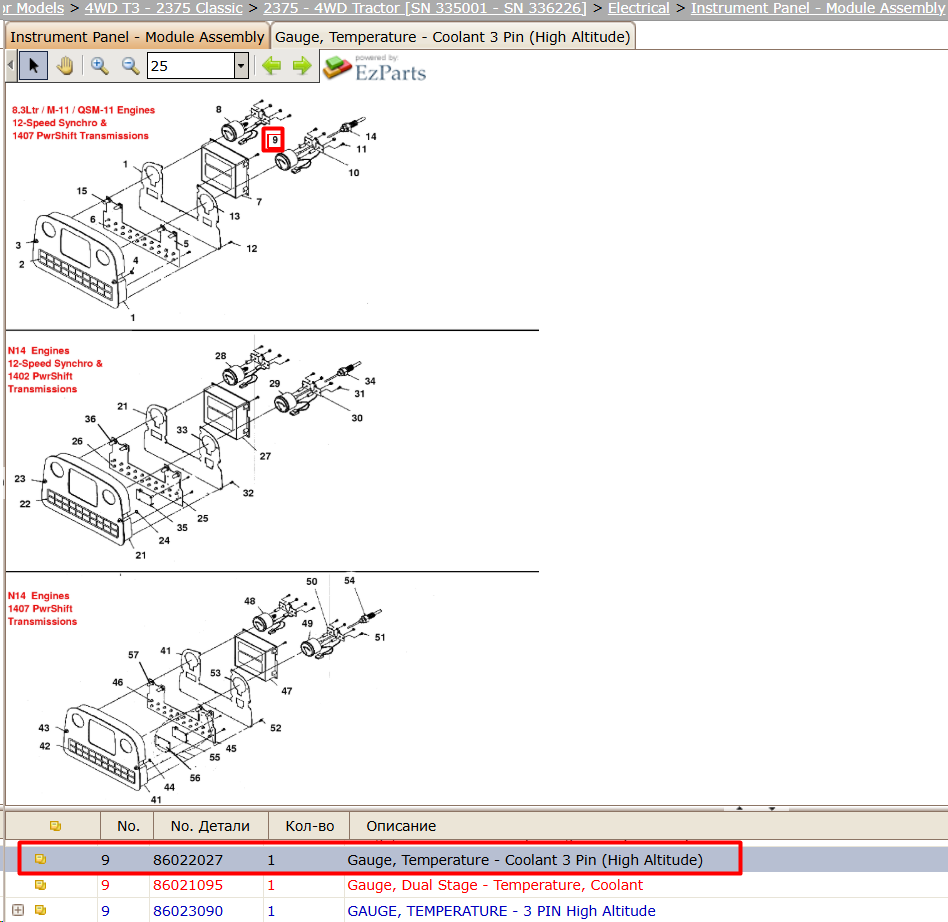Click callout 9 in the top diagram
The height and width of the screenshot is (922, 948).
pyautogui.click(x=274, y=140)
